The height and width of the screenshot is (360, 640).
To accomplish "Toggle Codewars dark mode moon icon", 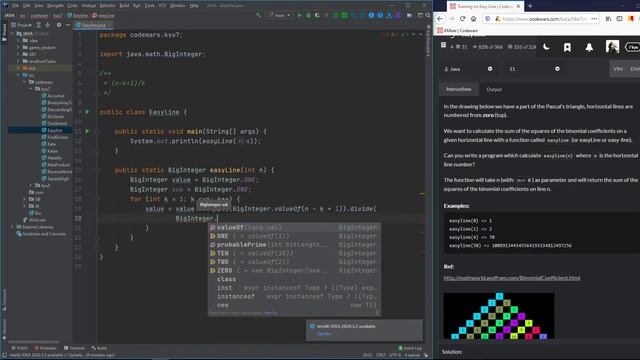I will pos(547,47).
